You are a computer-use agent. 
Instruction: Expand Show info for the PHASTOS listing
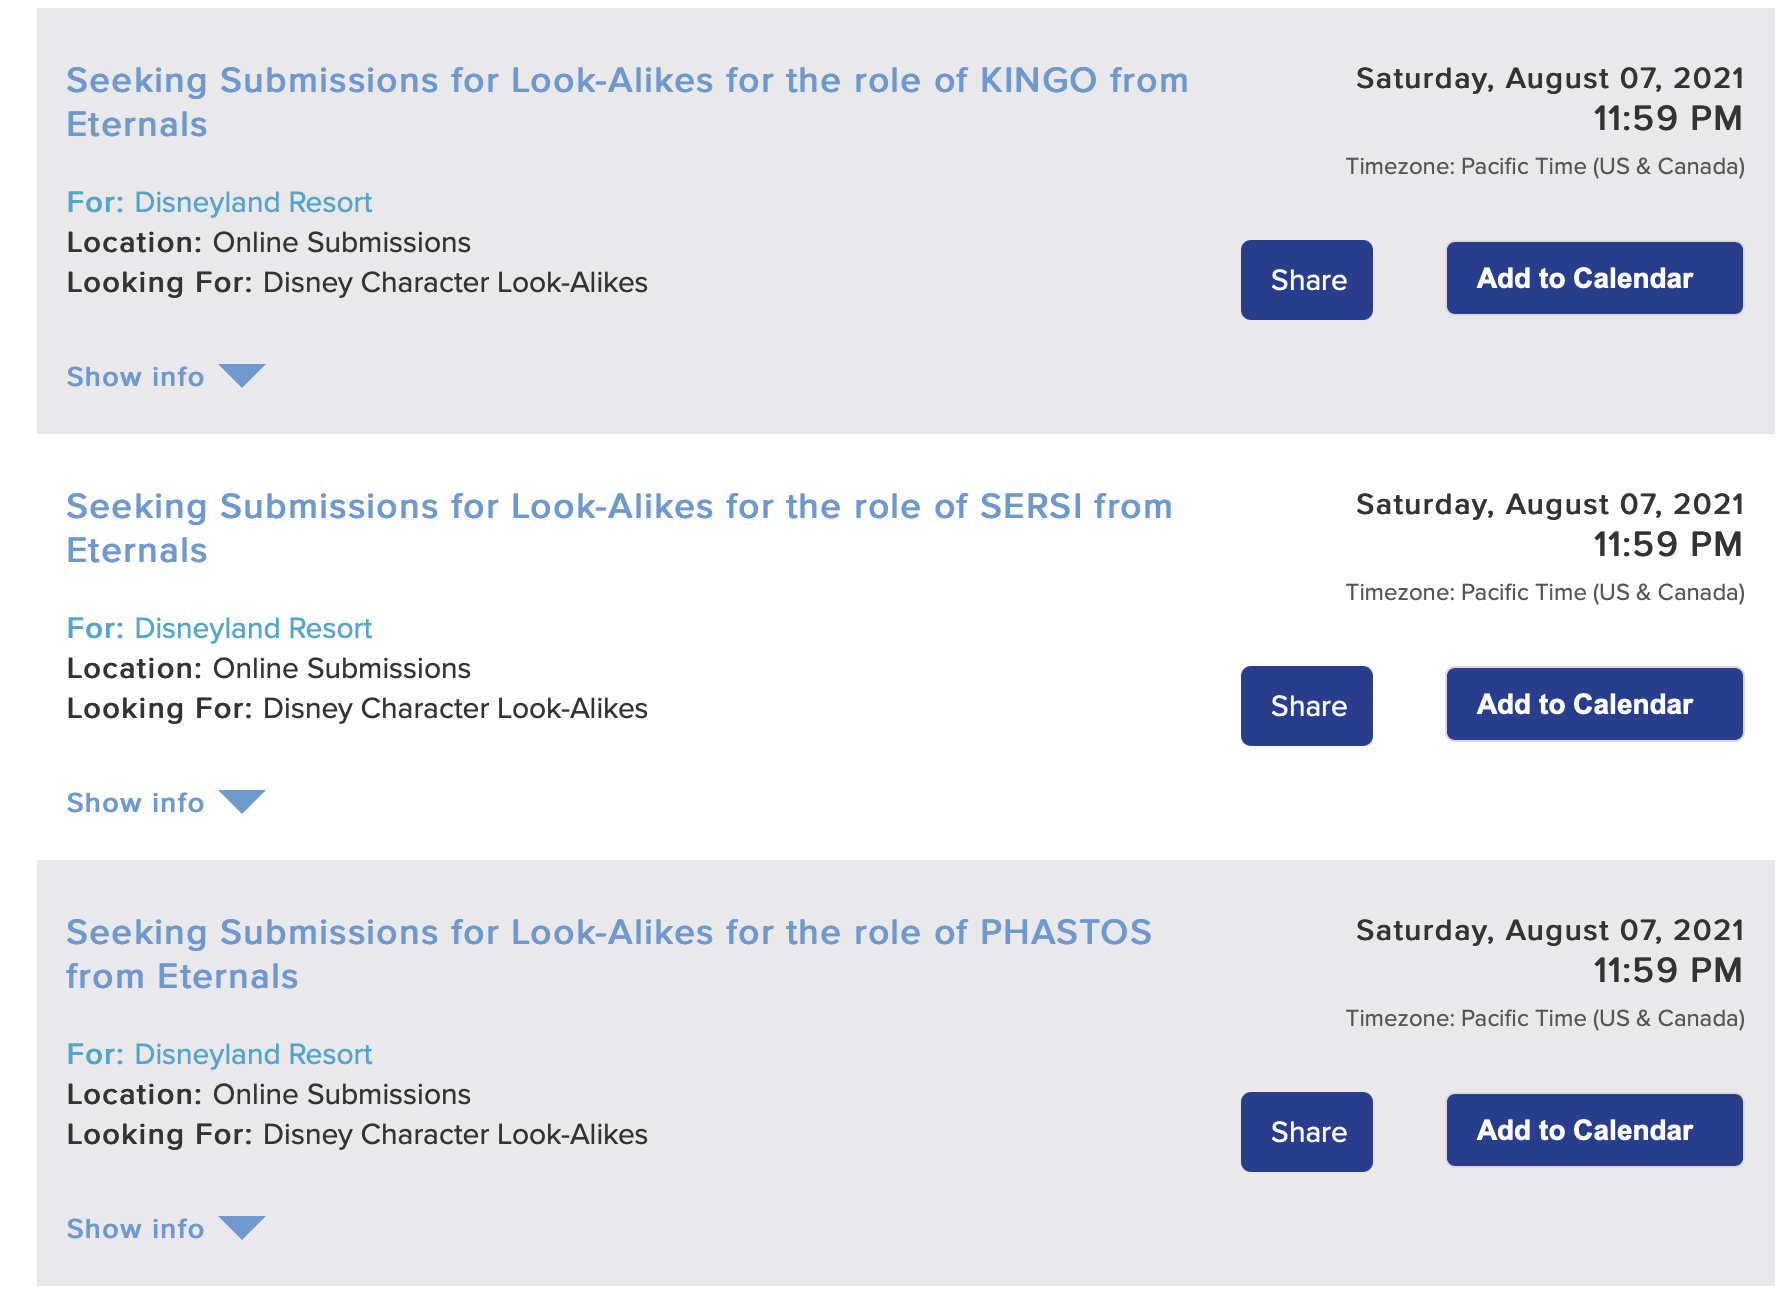coord(135,1229)
